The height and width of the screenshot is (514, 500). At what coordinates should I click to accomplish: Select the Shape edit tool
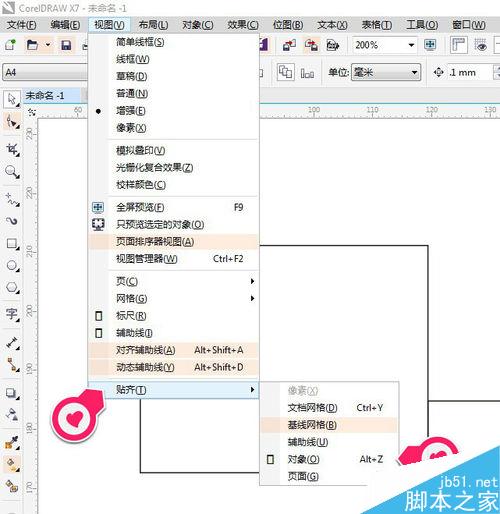12,122
